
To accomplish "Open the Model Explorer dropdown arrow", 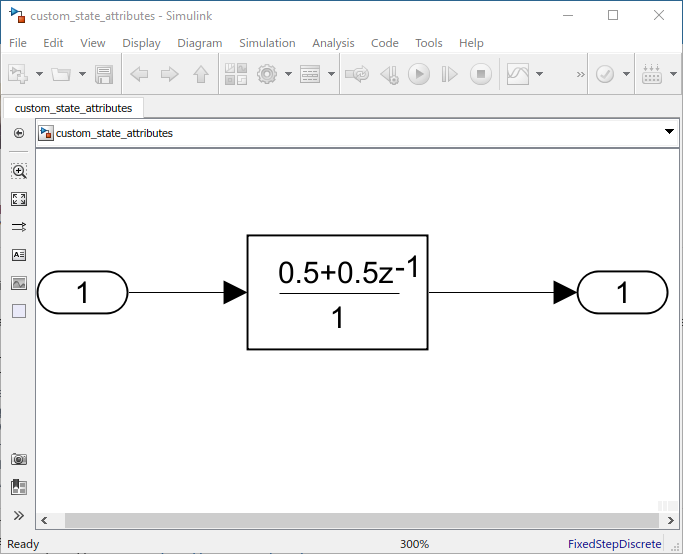I will coord(331,74).
